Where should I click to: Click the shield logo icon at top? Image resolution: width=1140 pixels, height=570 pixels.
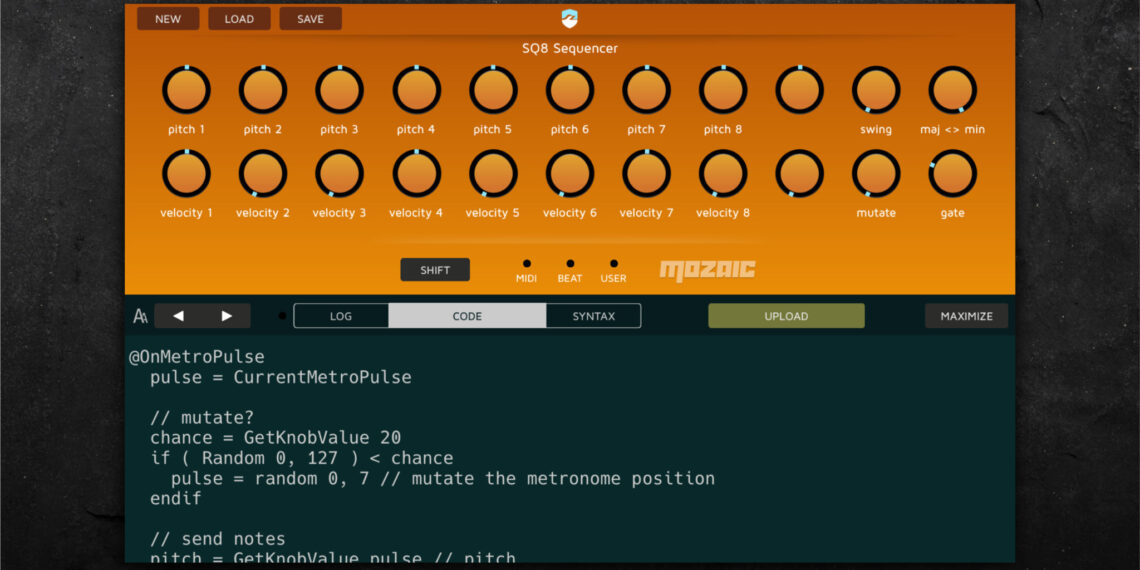pyautogui.click(x=569, y=19)
